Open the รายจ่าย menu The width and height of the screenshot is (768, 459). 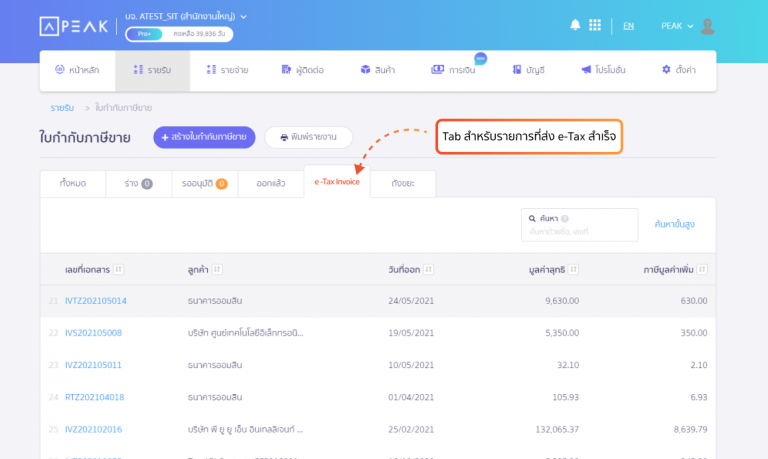(227, 70)
